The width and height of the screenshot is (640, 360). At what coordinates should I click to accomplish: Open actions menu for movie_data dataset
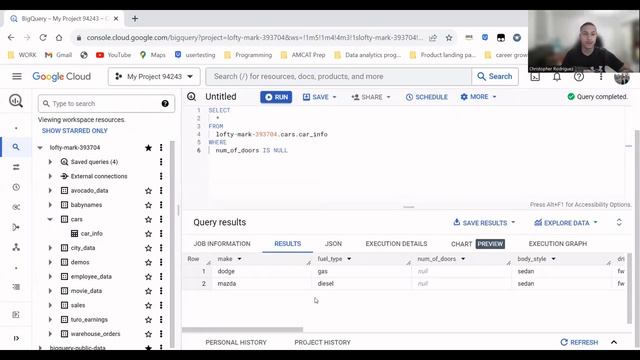161,291
